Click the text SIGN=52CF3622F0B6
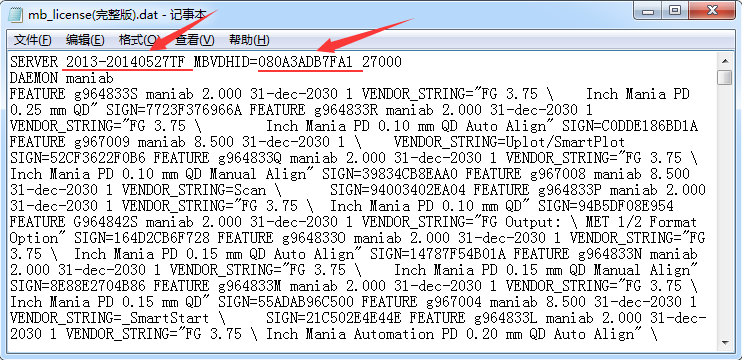 tap(78, 158)
